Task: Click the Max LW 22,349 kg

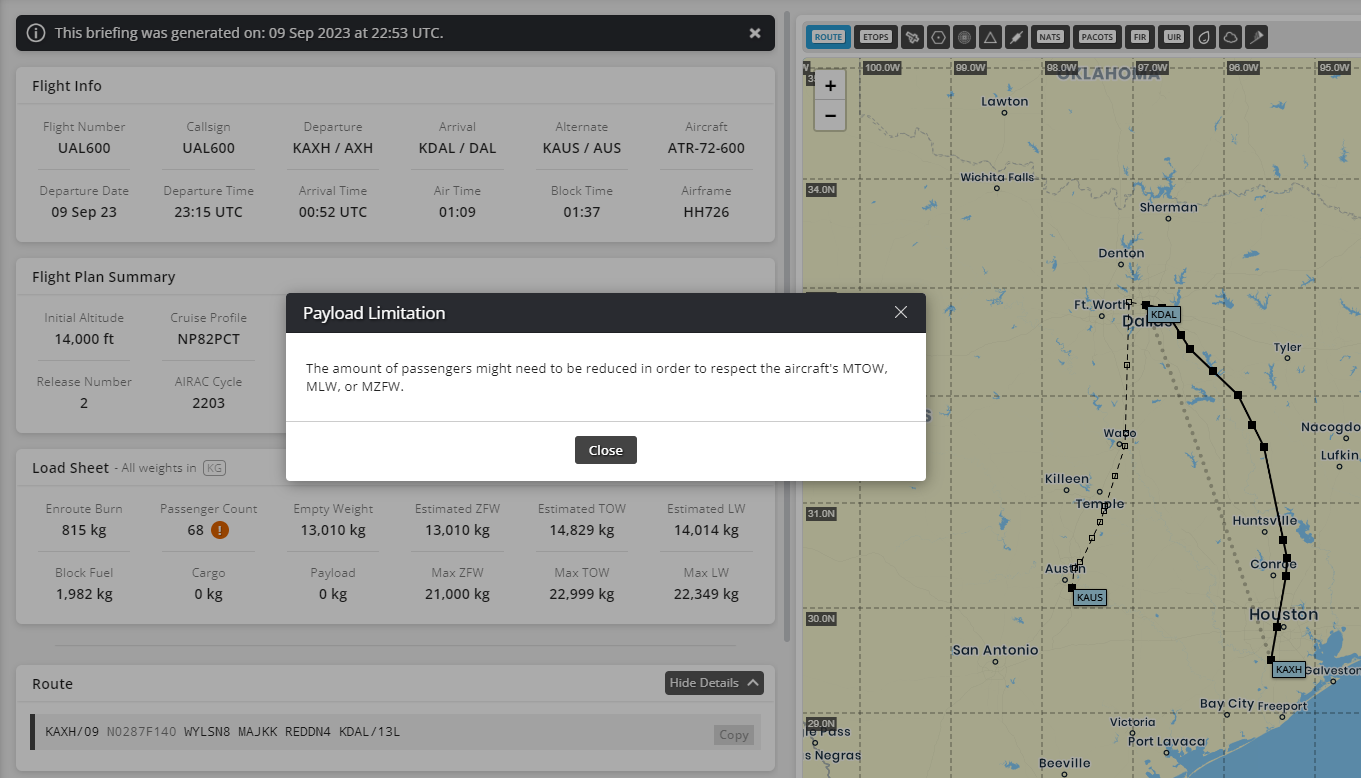Action: (706, 594)
